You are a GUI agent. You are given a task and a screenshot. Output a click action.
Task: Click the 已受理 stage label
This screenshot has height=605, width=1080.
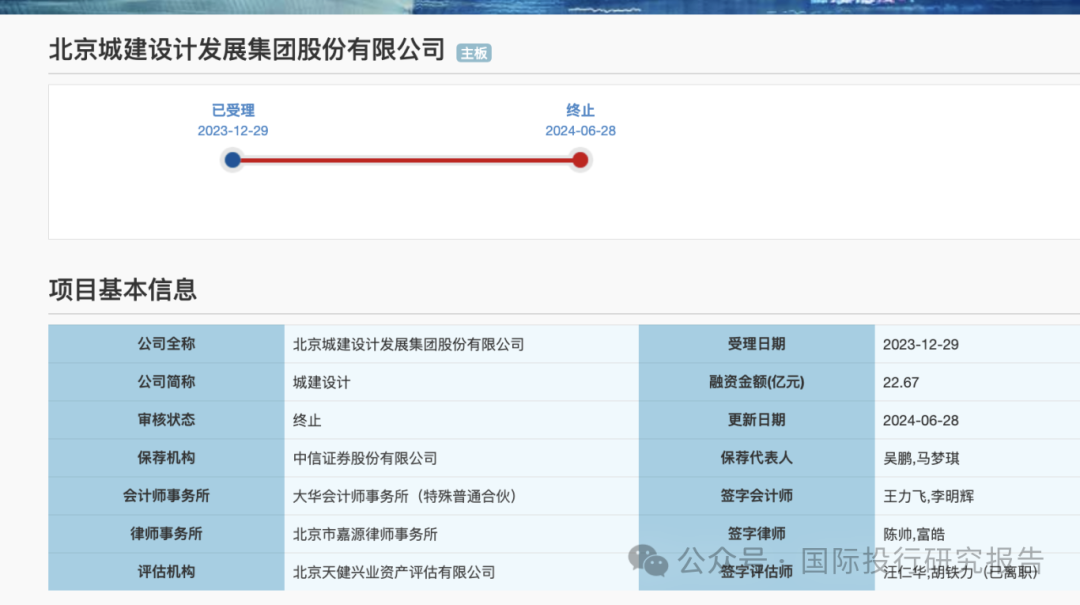tap(233, 110)
